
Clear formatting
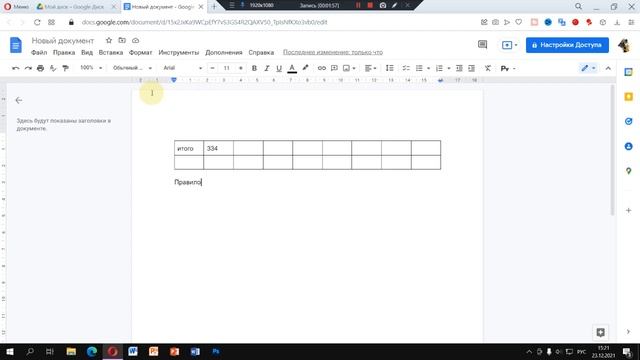(488, 68)
